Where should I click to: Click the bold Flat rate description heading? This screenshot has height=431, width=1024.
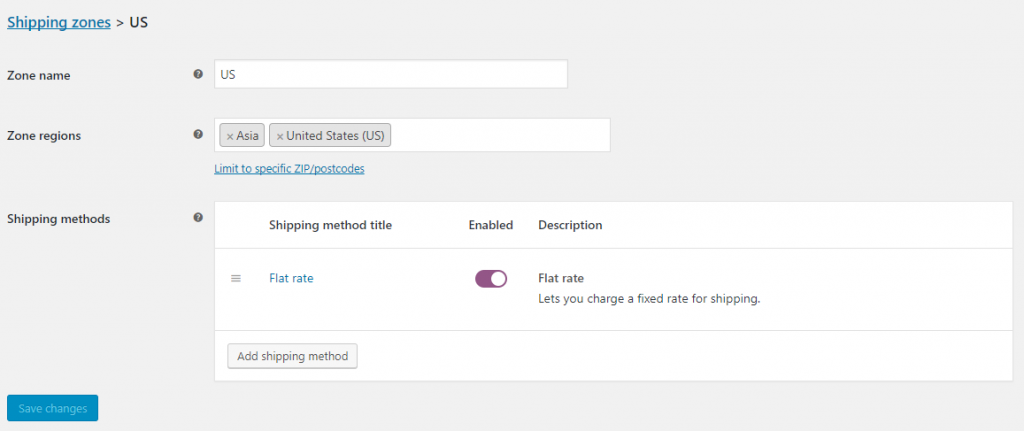click(x=561, y=278)
